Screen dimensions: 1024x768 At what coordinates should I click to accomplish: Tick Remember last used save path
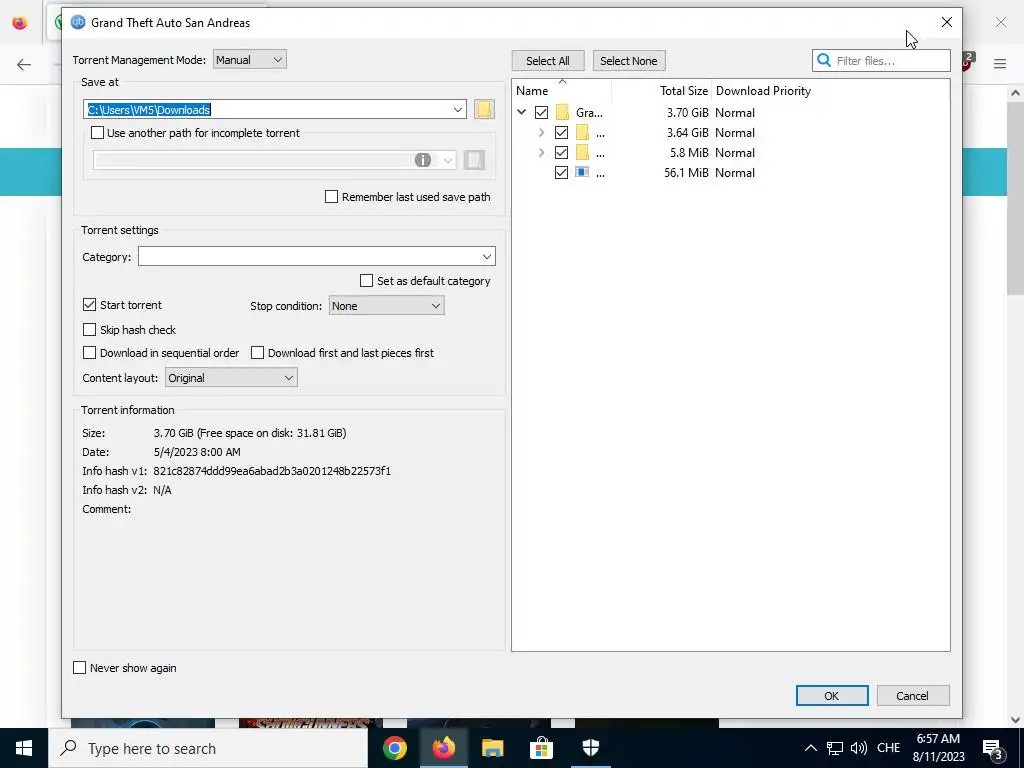[332, 197]
